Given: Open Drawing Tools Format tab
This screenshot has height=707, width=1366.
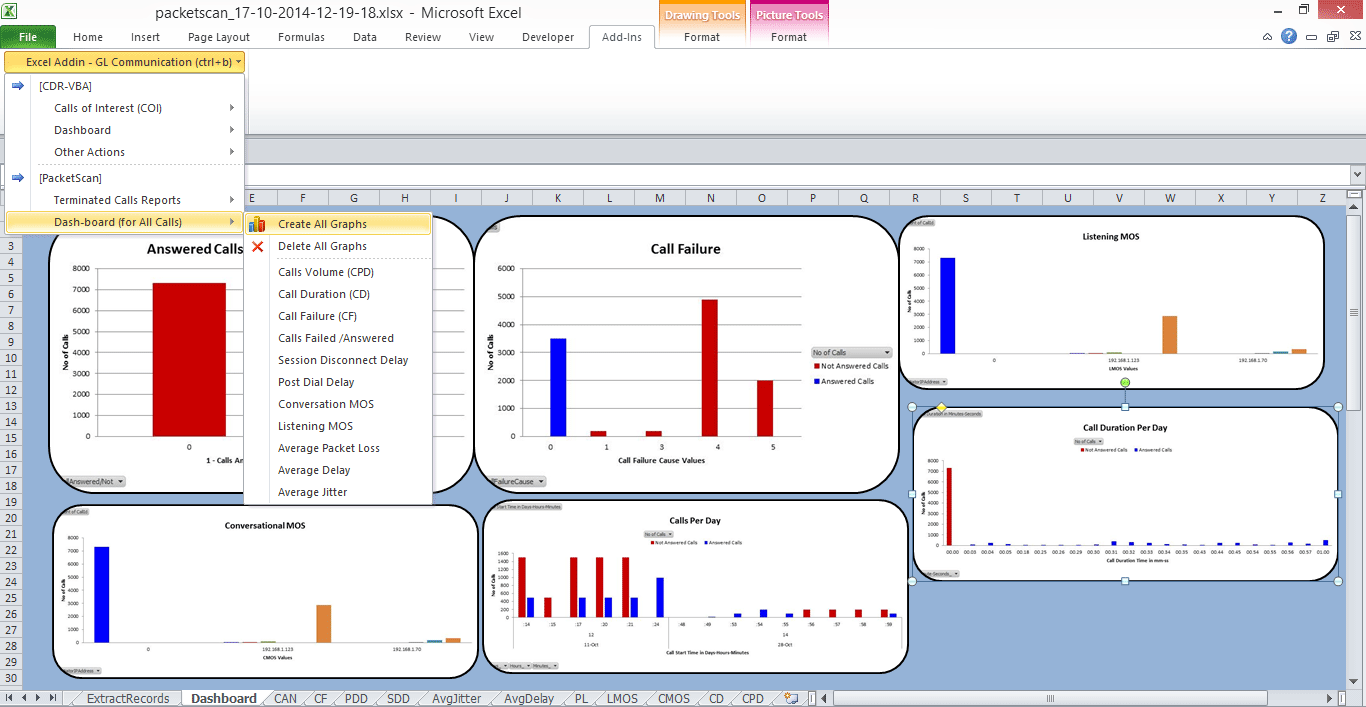Looking at the screenshot, I should 702,37.
